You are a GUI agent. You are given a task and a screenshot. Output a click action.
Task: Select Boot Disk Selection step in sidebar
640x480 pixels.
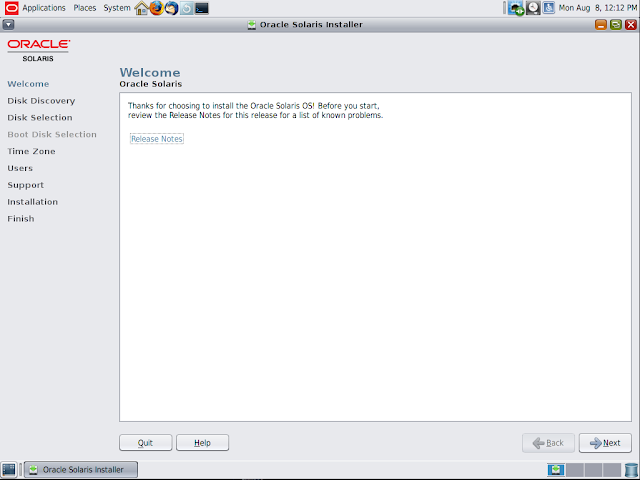52,134
